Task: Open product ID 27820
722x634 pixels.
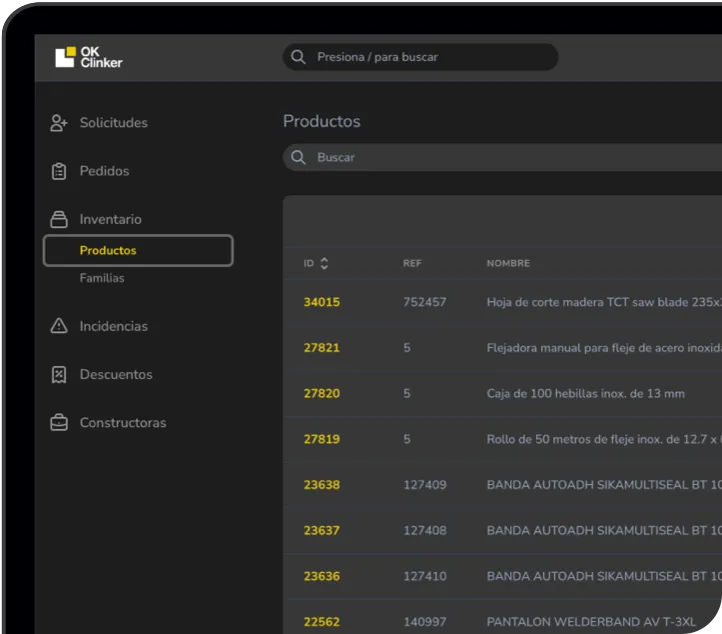Action: pyautogui.click(x=322, y=394)
